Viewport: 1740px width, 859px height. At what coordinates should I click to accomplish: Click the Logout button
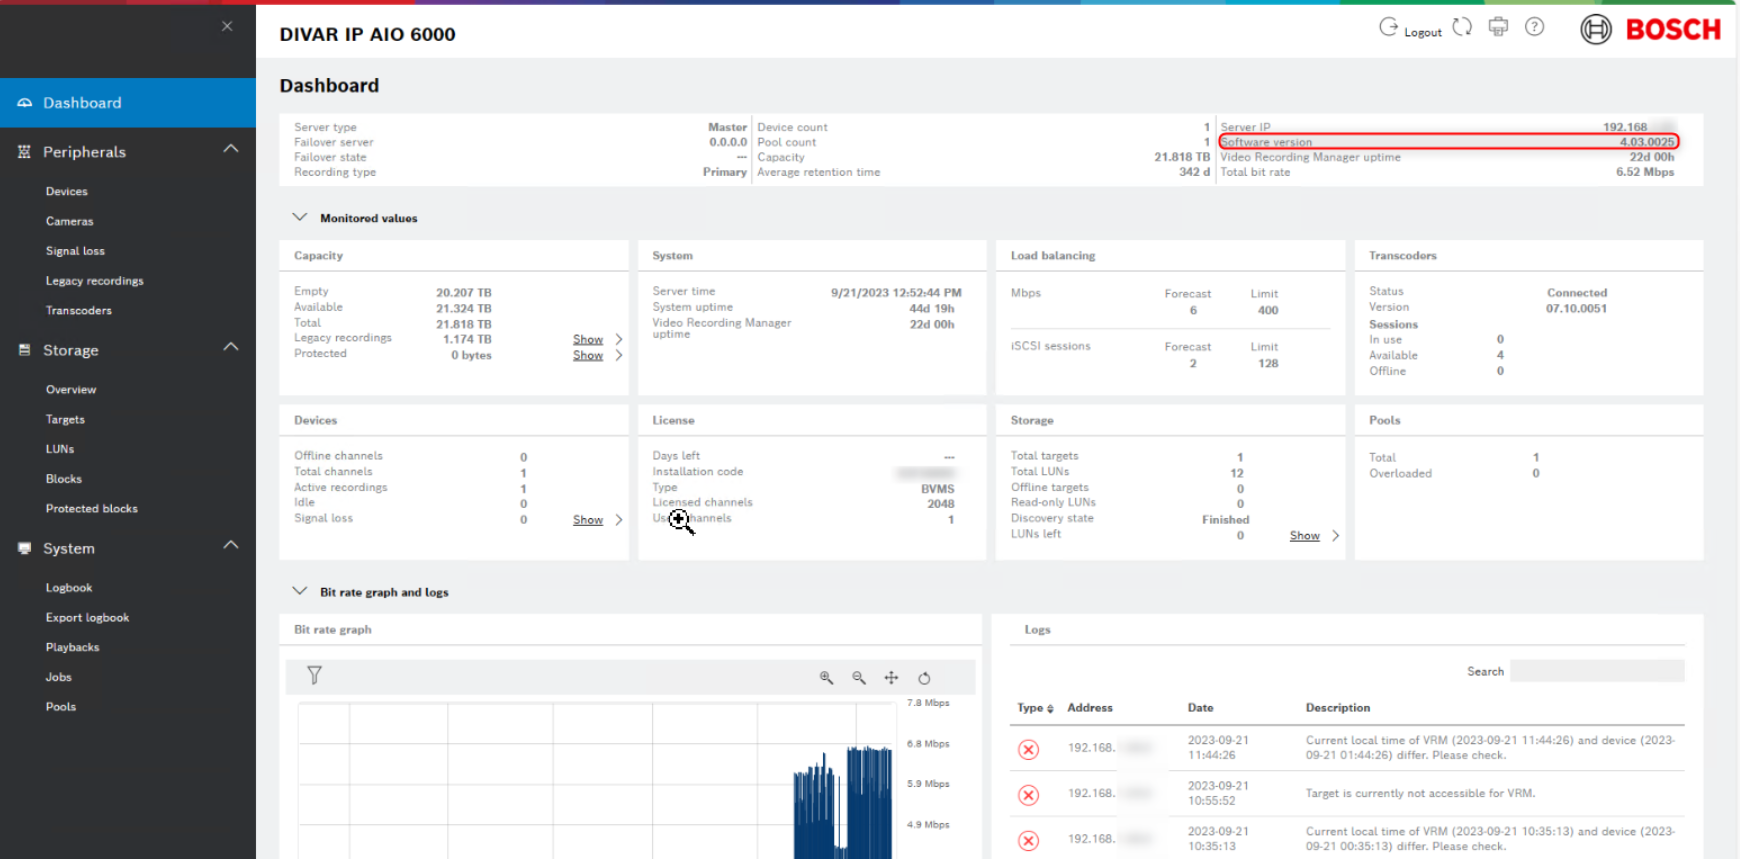[1410, 30]
